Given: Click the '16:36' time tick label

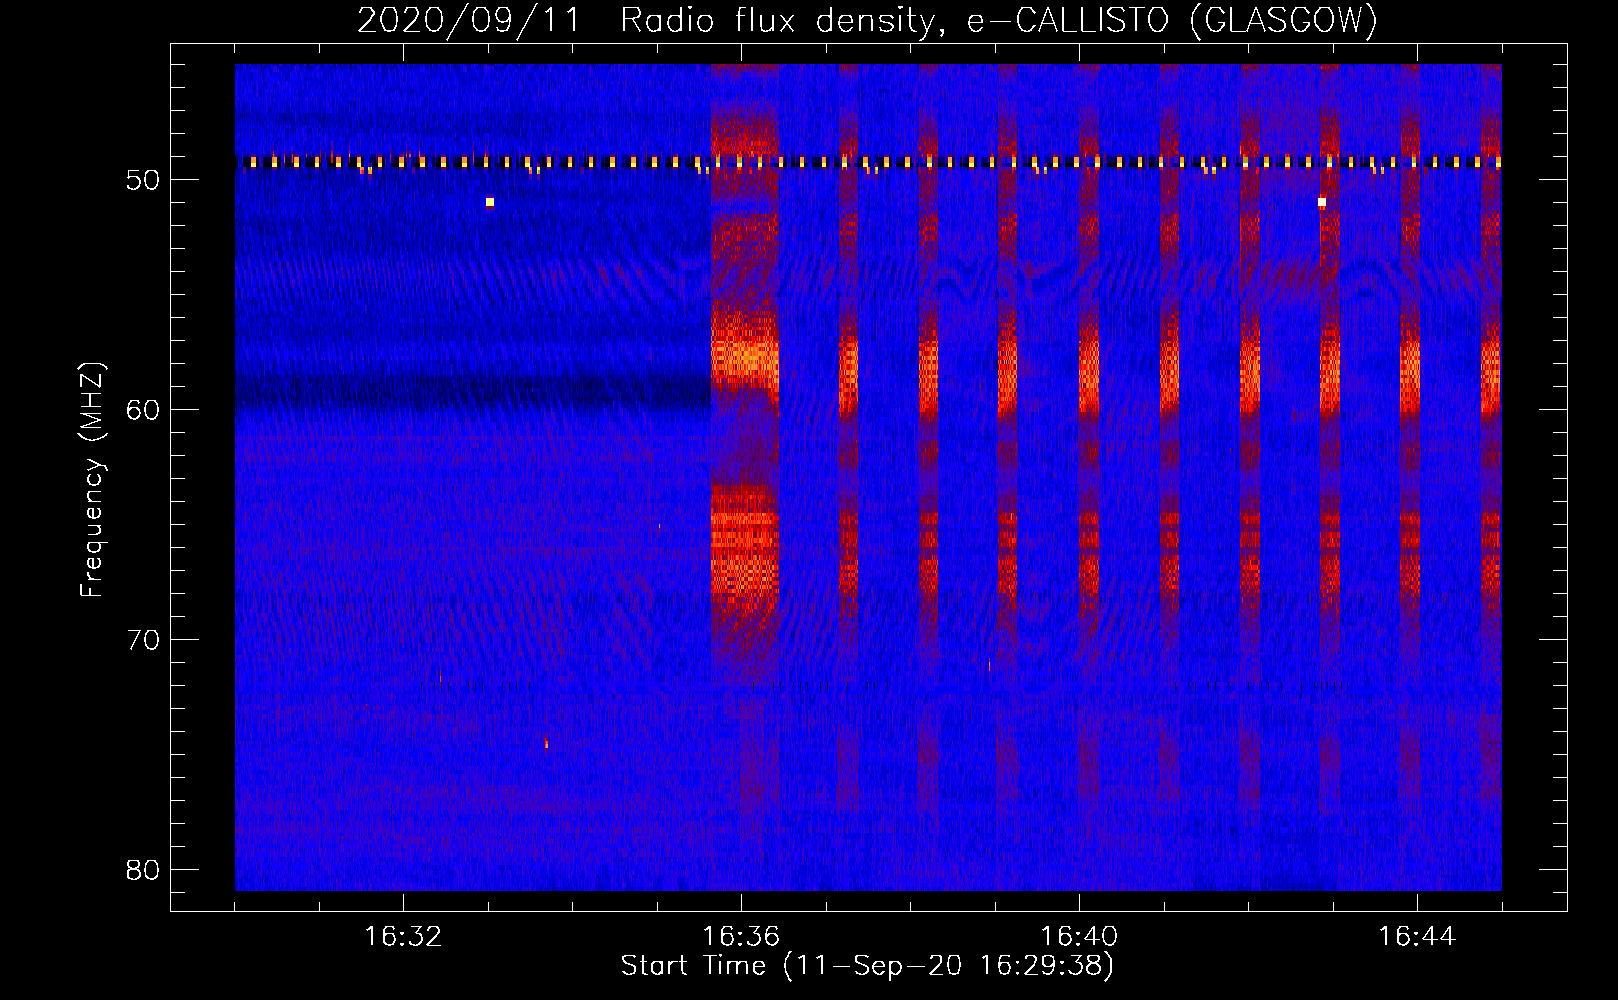Looking at the screenshot, I should click(x=740, y=937).
